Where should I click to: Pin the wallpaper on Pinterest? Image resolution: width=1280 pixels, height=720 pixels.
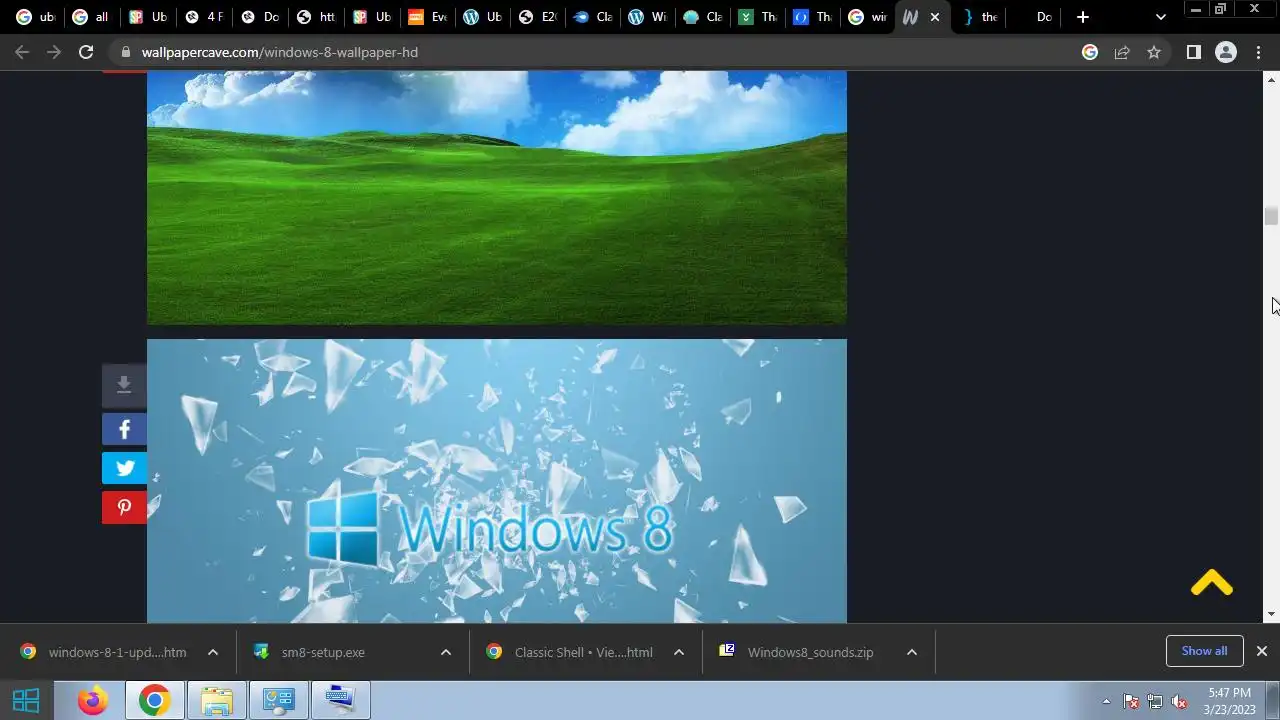point(124,507)
